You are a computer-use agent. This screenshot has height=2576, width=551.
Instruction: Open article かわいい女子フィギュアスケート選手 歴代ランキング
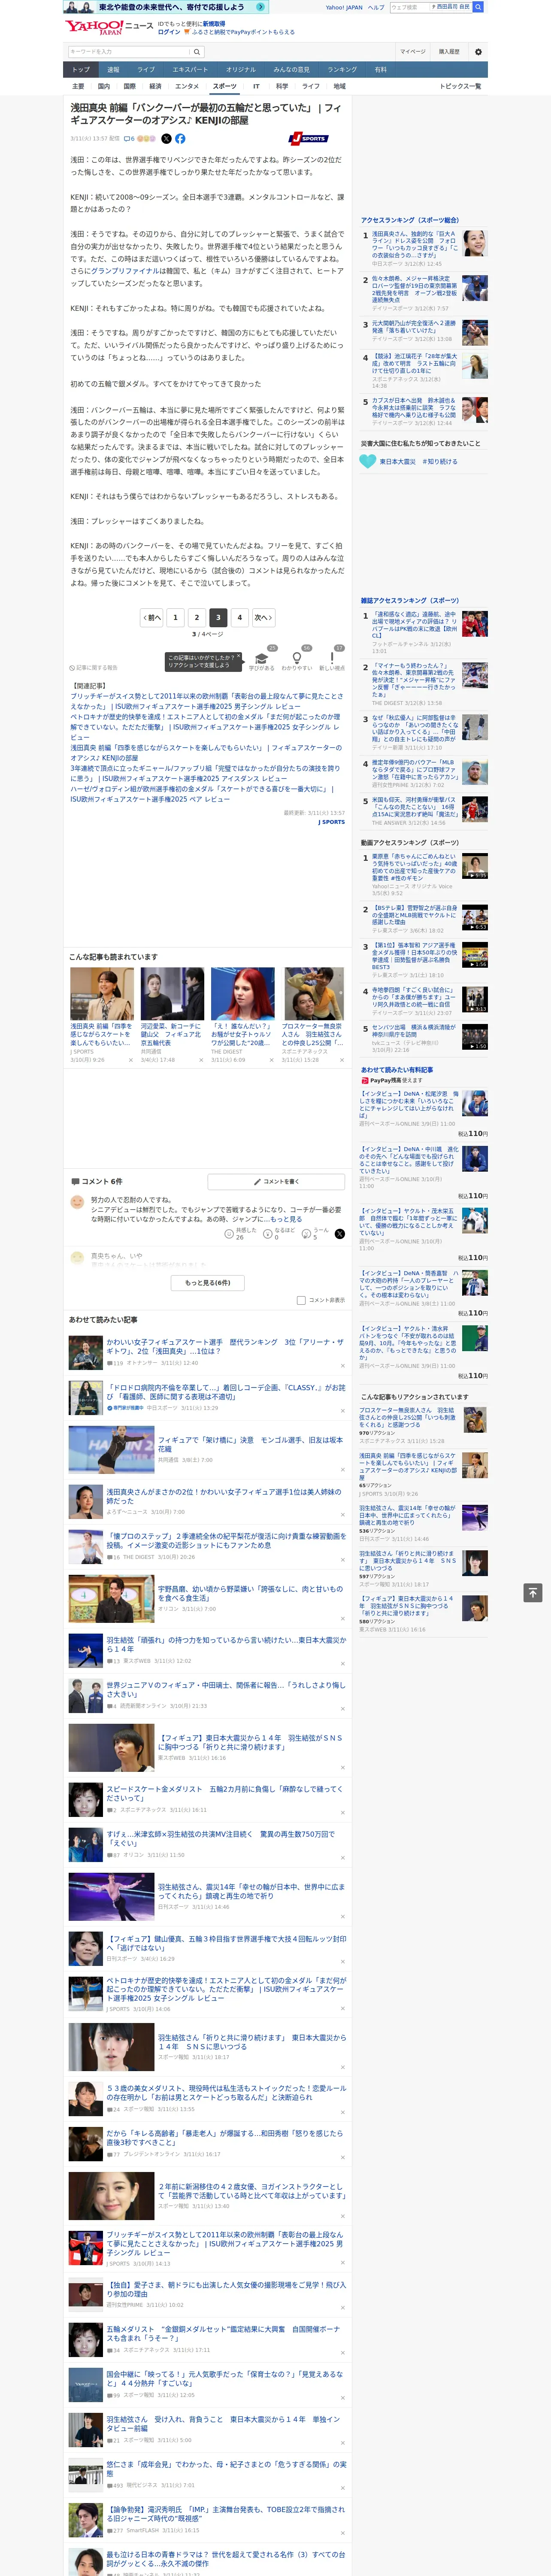coord(224,1346)
